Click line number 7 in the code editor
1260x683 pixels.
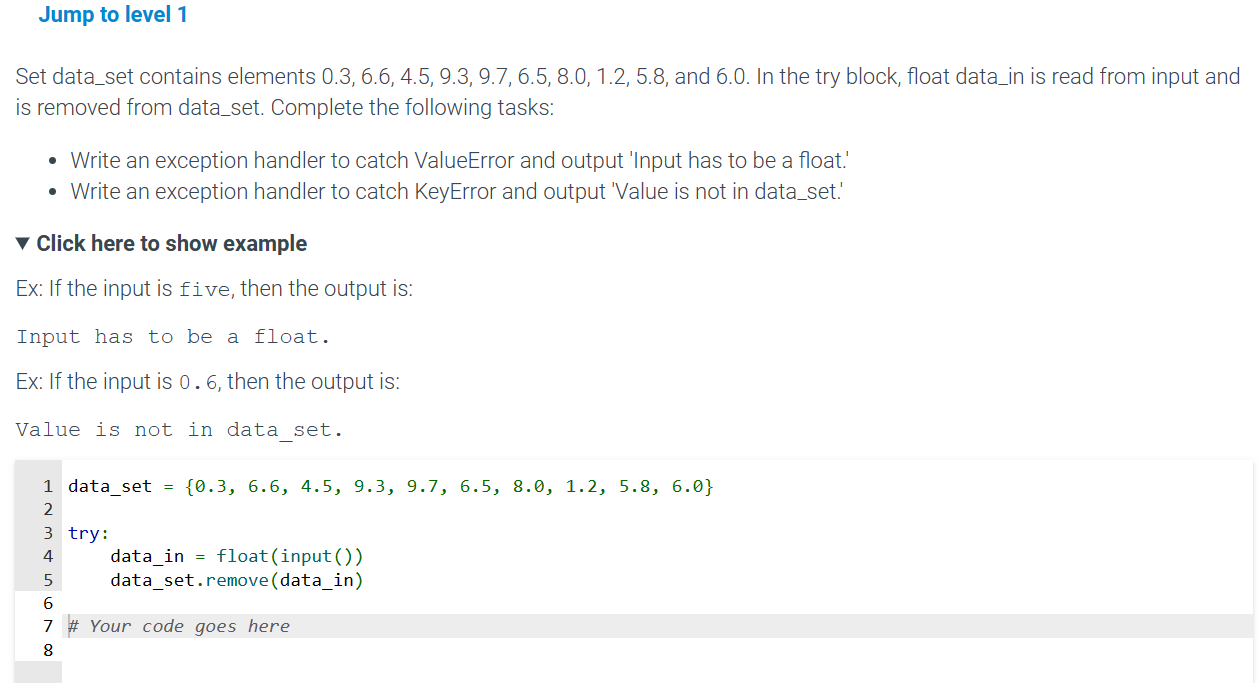click(47, 626)
